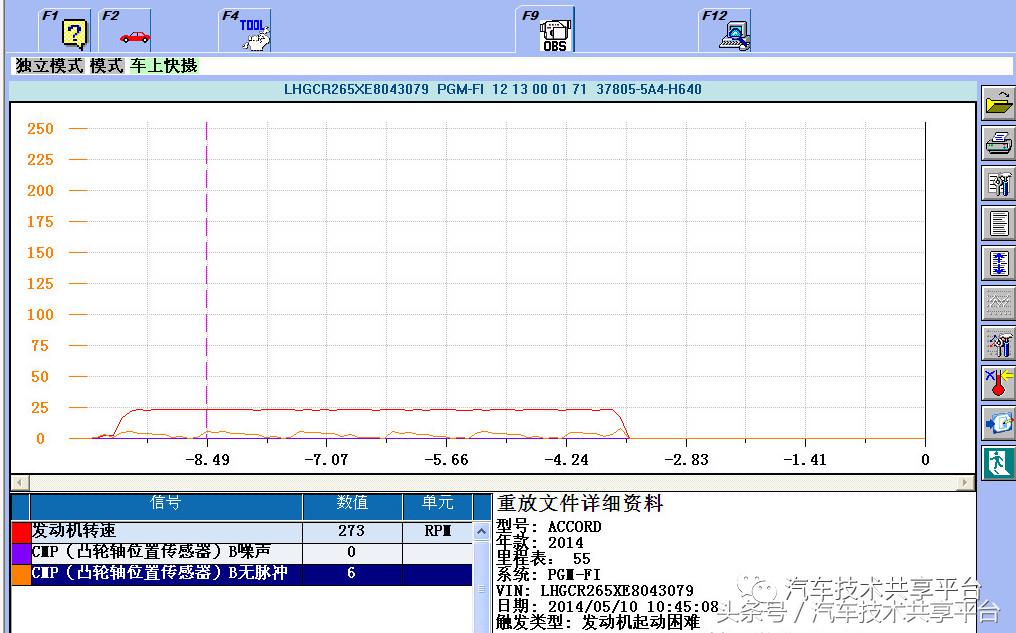1016x633 pixels.
Task: Click the blue arrow export icon
Action: pos(999,423)
